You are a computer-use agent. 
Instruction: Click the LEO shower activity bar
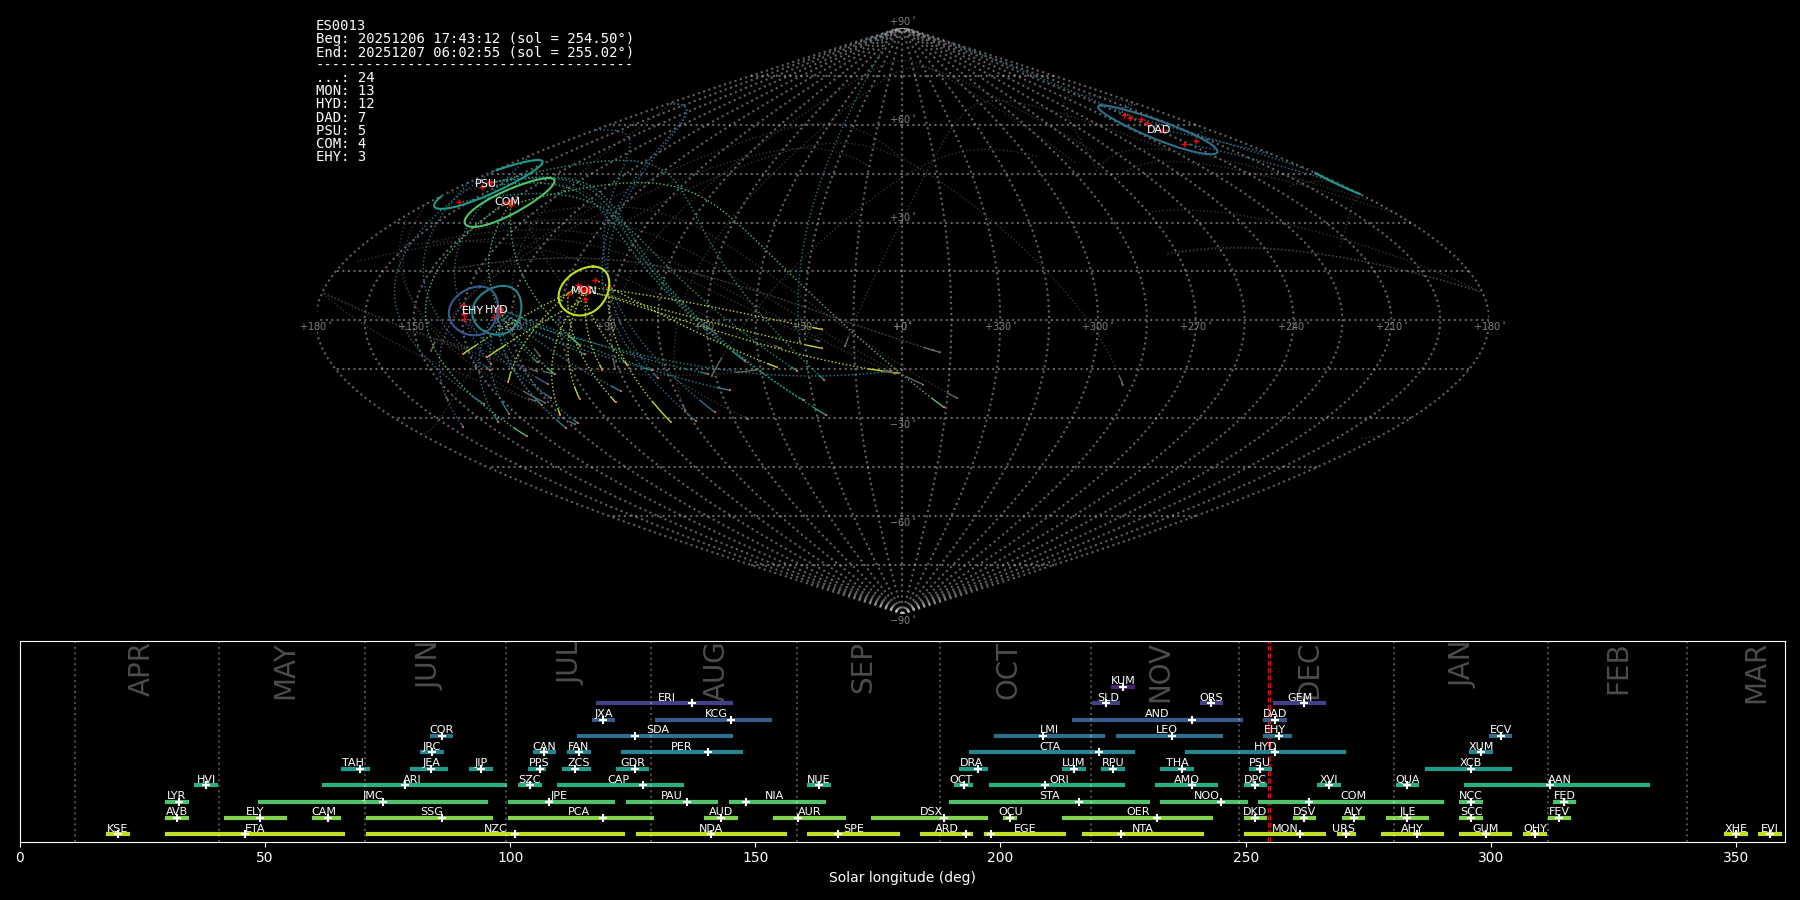(x=1168, y=736)
